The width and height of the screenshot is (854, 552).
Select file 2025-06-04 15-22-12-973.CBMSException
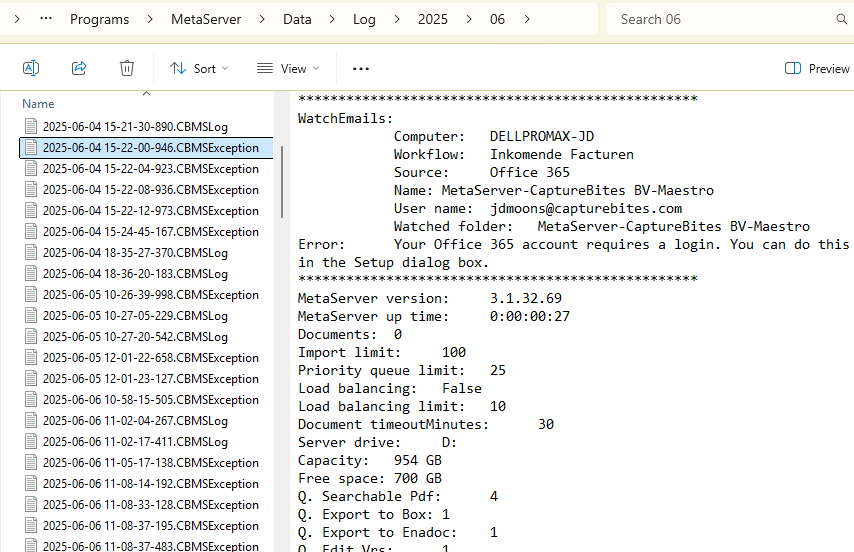[150, 211]
